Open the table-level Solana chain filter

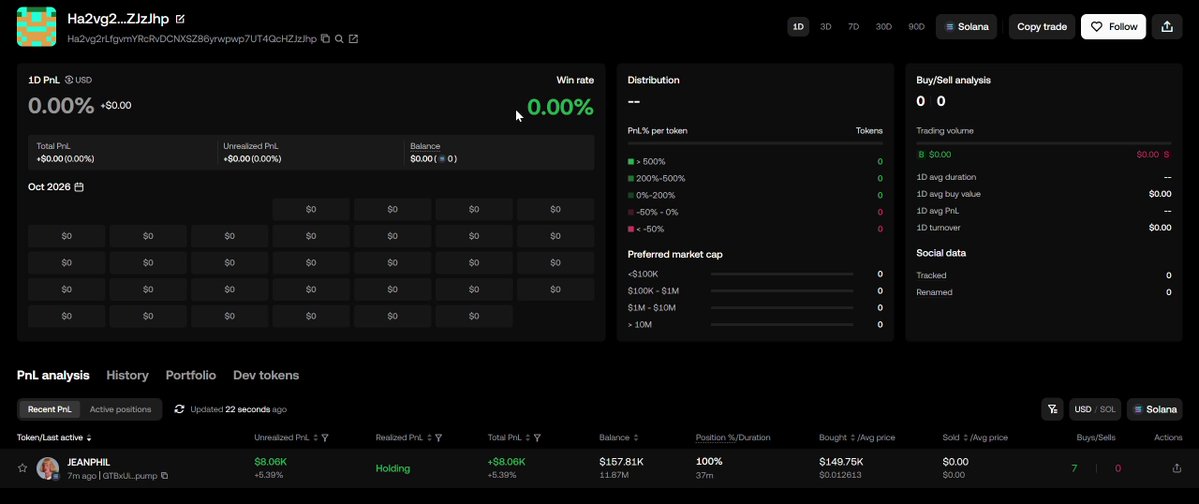tap(1155, 409)
